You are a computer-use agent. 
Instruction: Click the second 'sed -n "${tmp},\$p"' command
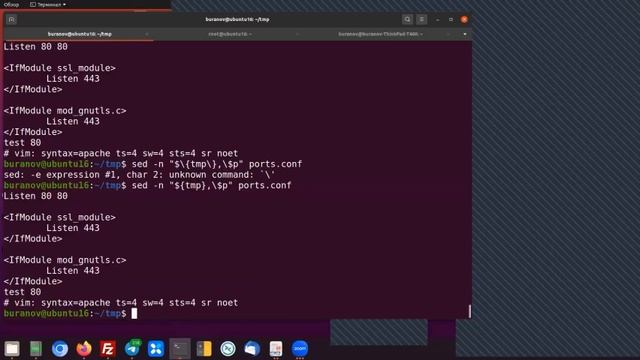coord(211,185)
